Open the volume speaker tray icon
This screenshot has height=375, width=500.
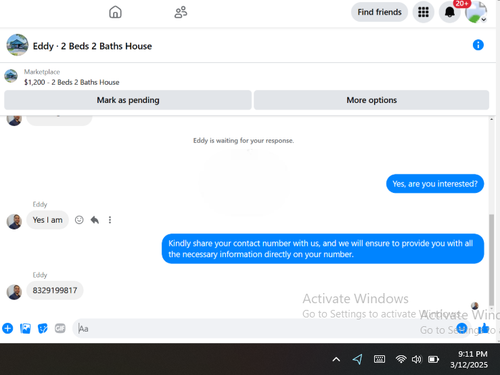point(417,359)
